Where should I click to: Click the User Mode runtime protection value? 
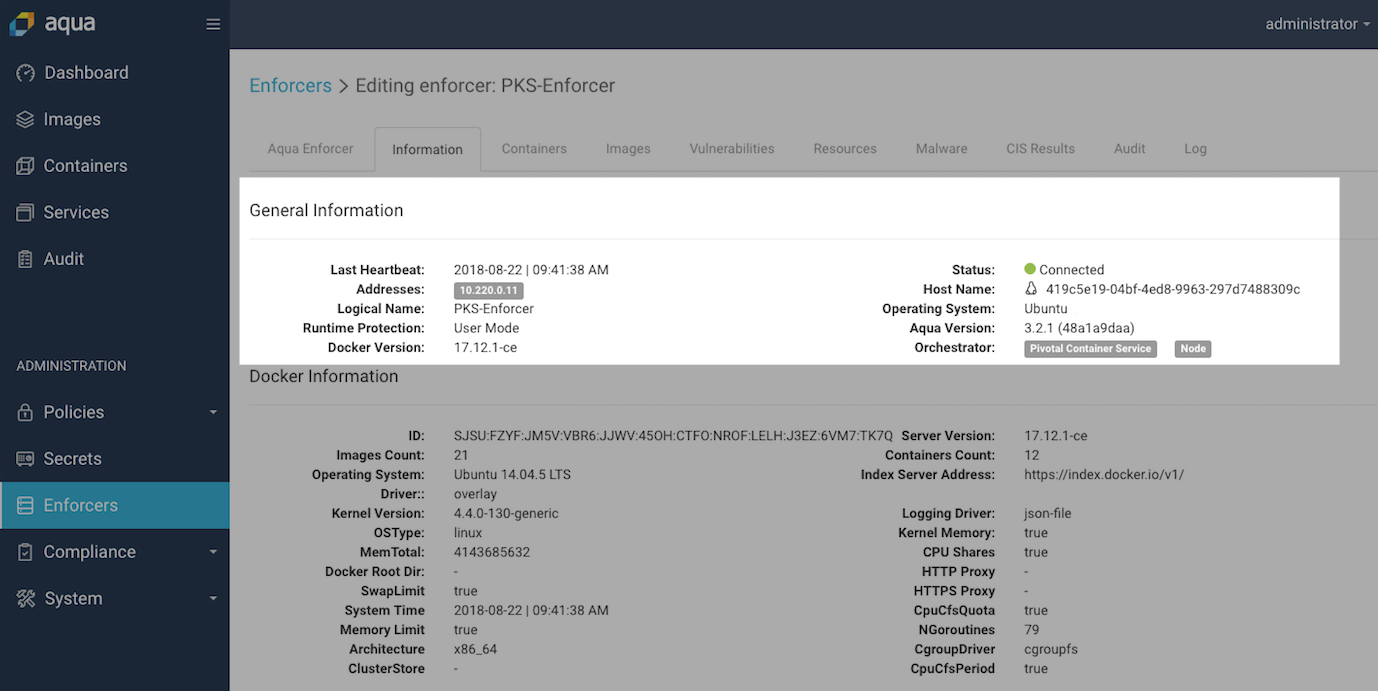click(x=486, y=328)
